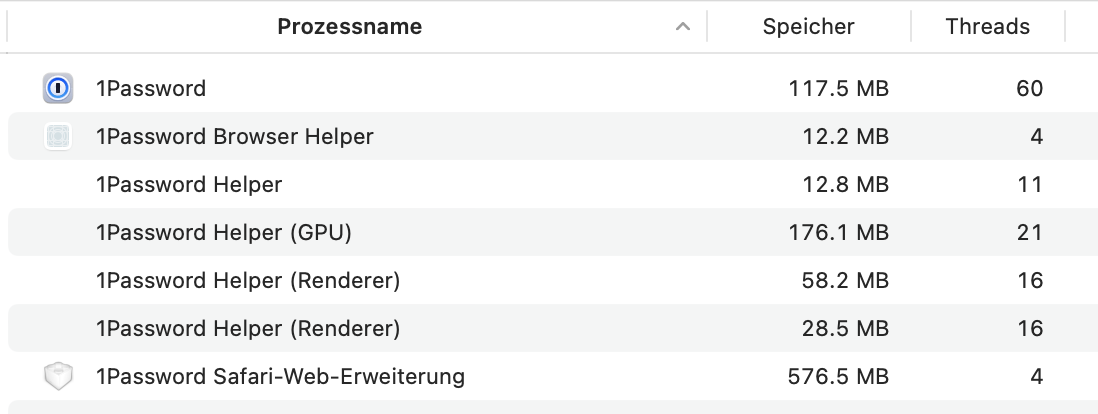
Task: Click the thread count of 21
Action: [x=1029, y=233]
